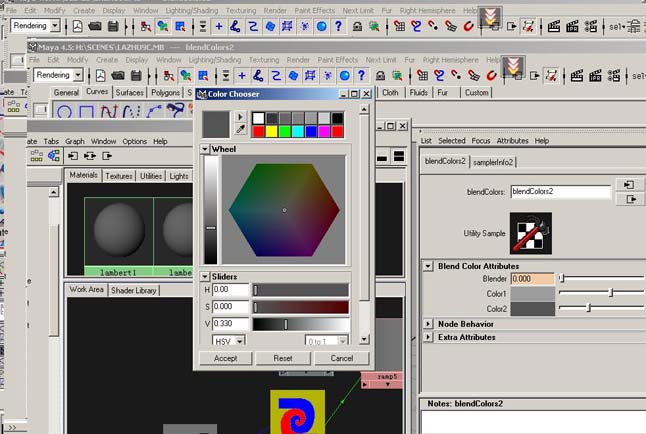The image size is (646, 434).
Task: Select the black palette swatch
Action: click(337, 118)
